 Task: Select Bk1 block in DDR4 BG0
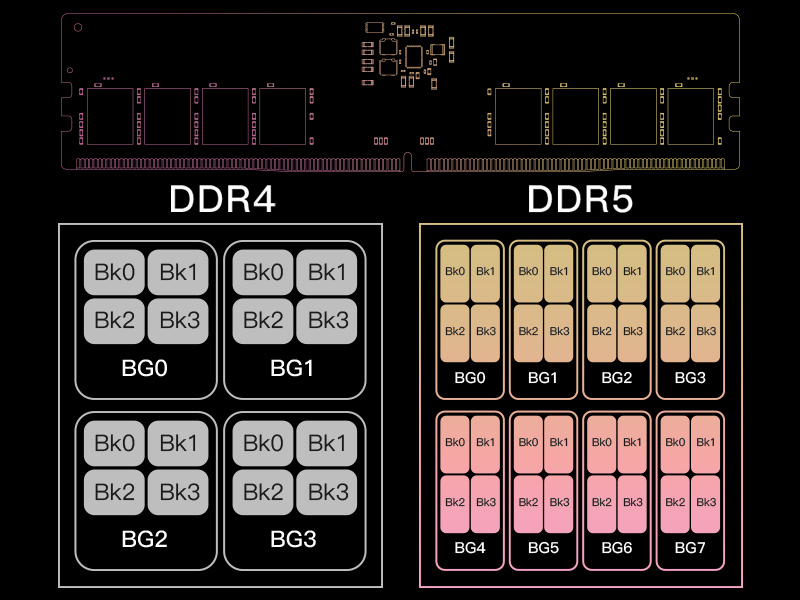(x=178, y=272)
